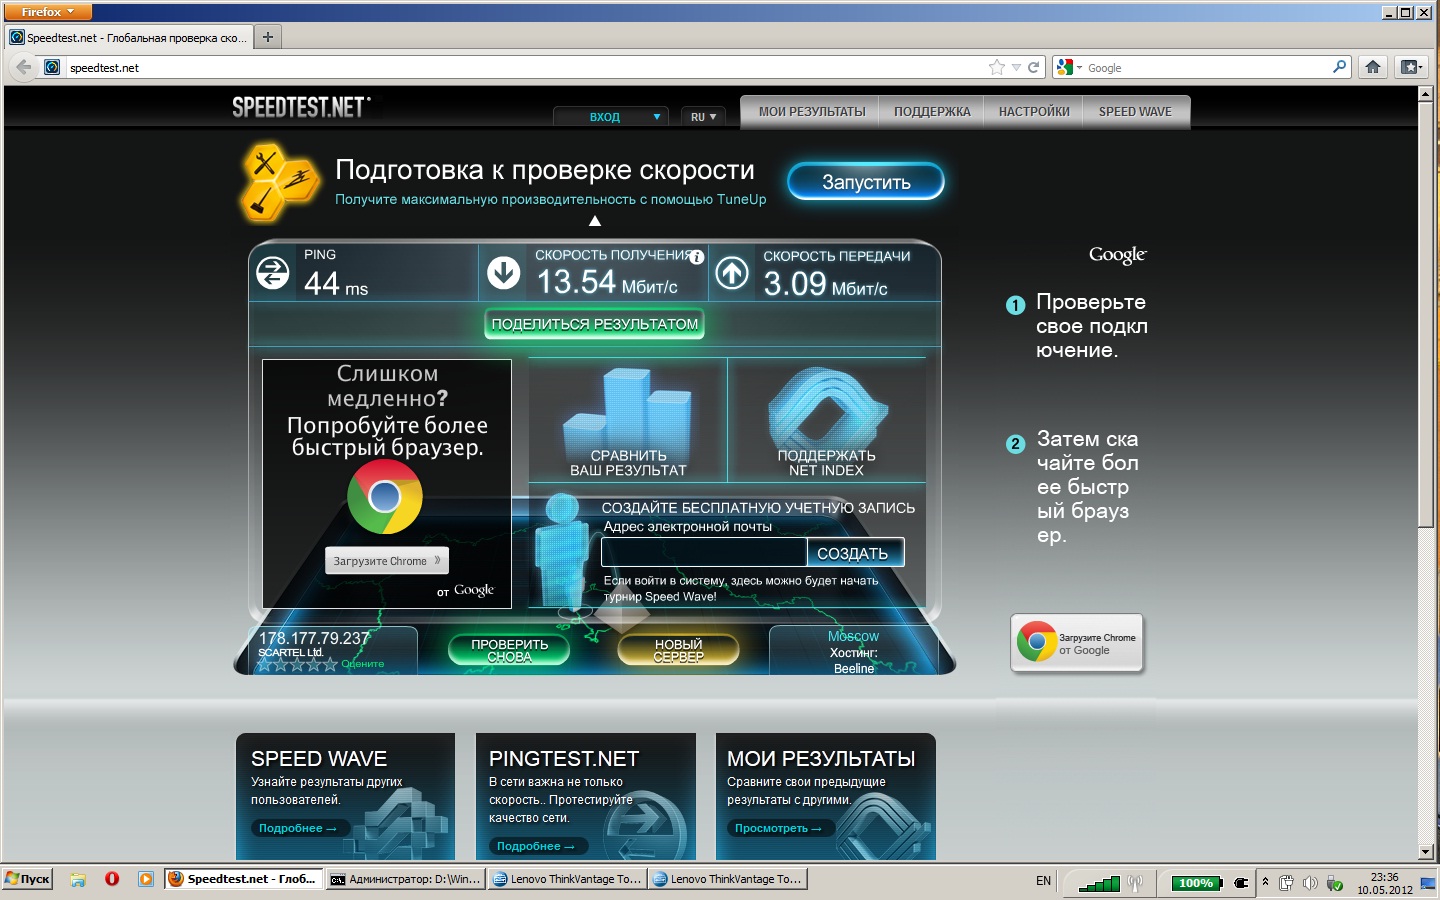The image size is (1440, 900).
Task: Click the Google logo in sidebar ad
Action: click(1118, 255)
